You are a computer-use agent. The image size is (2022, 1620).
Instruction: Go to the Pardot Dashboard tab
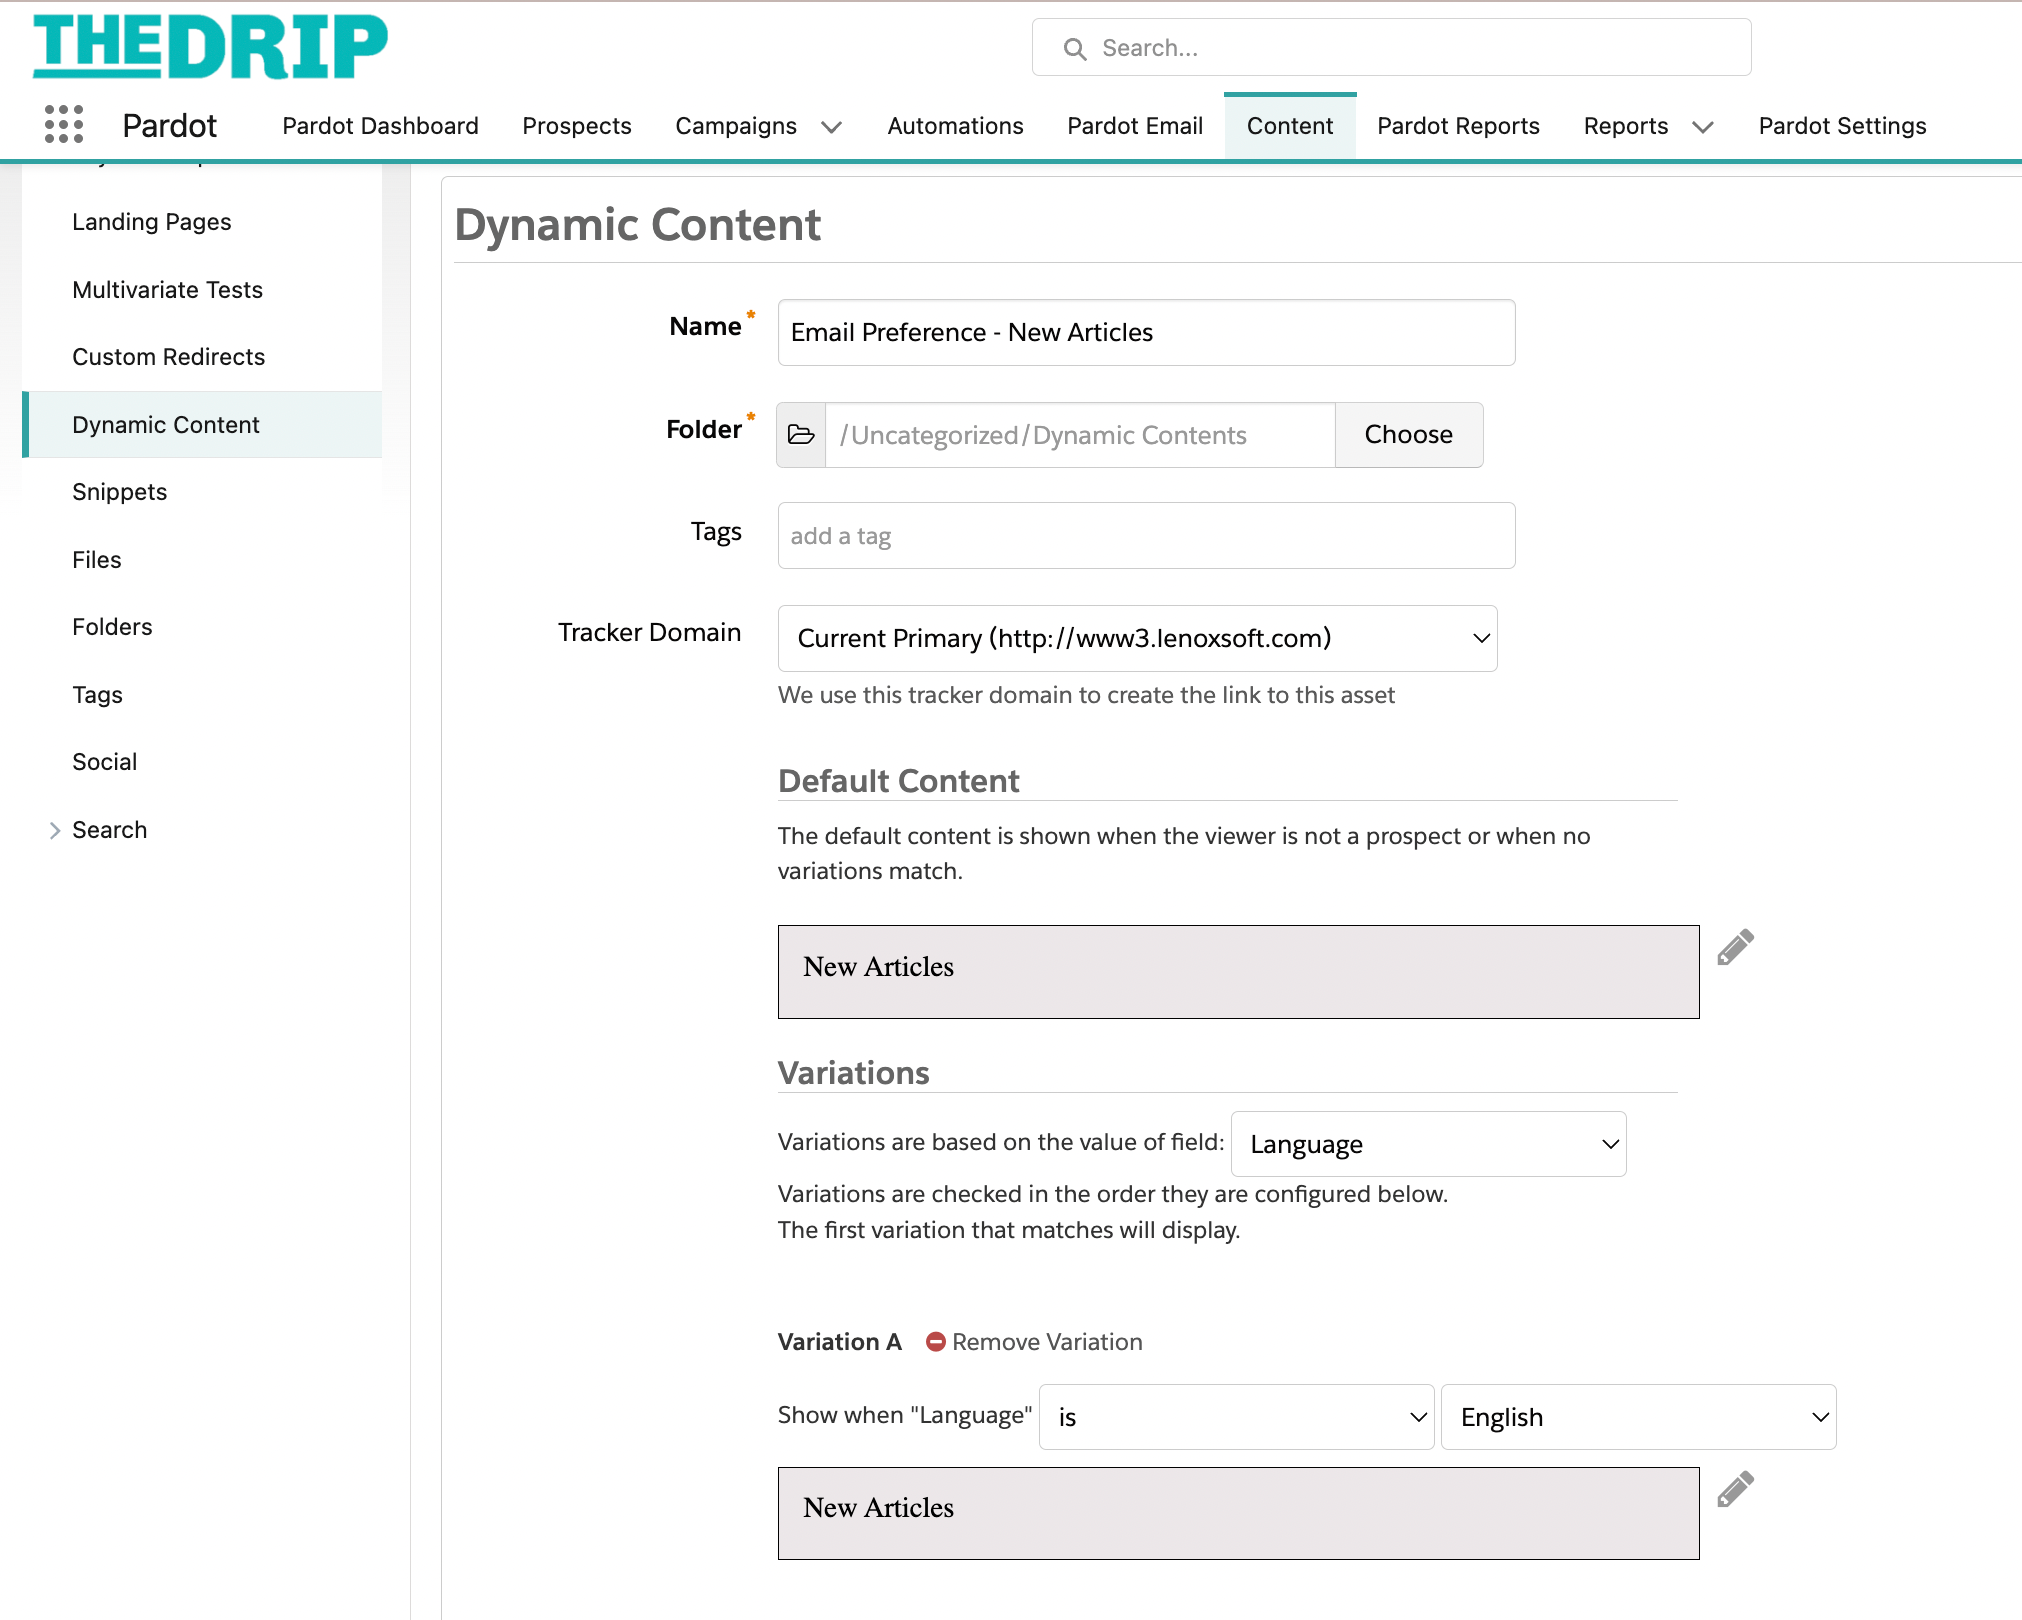[380, 126]
